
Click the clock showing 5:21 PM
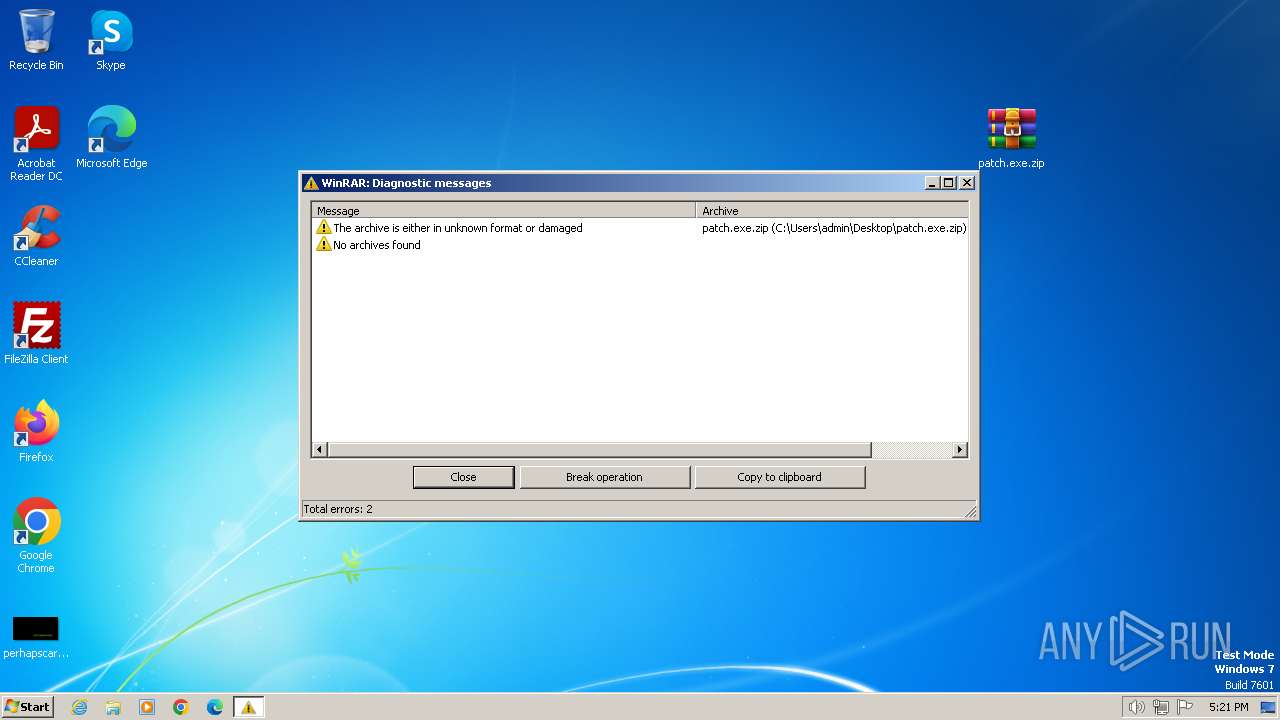click(x=1228, y=707)
